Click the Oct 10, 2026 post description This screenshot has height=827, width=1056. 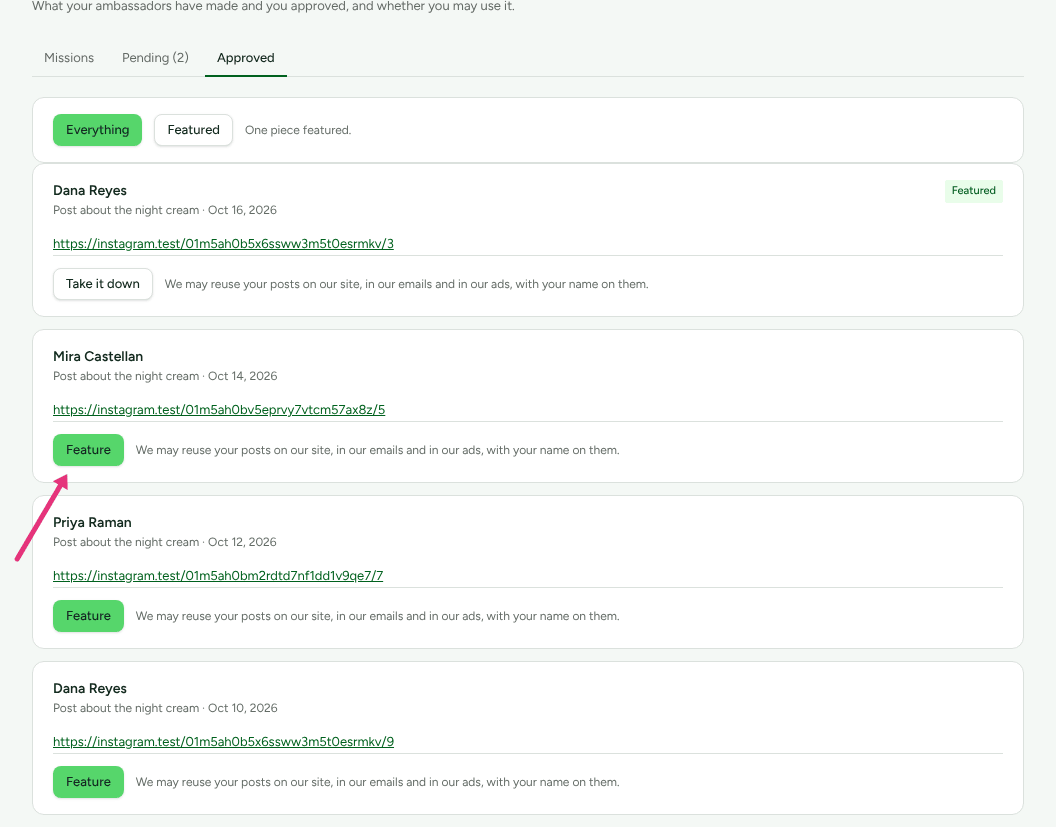(165, 708)
